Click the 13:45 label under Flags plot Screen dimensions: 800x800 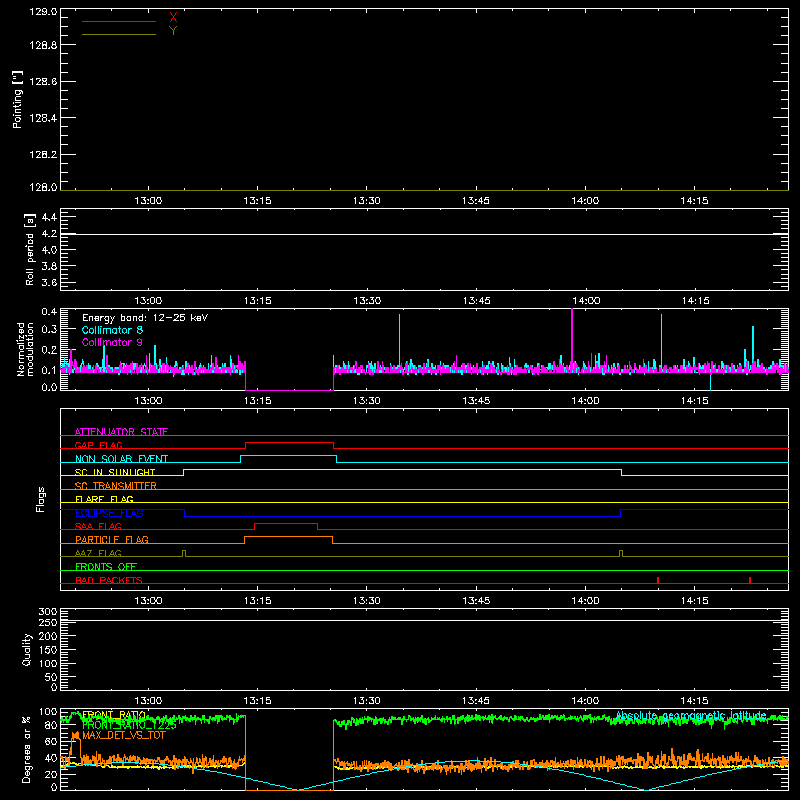point(476,601)
